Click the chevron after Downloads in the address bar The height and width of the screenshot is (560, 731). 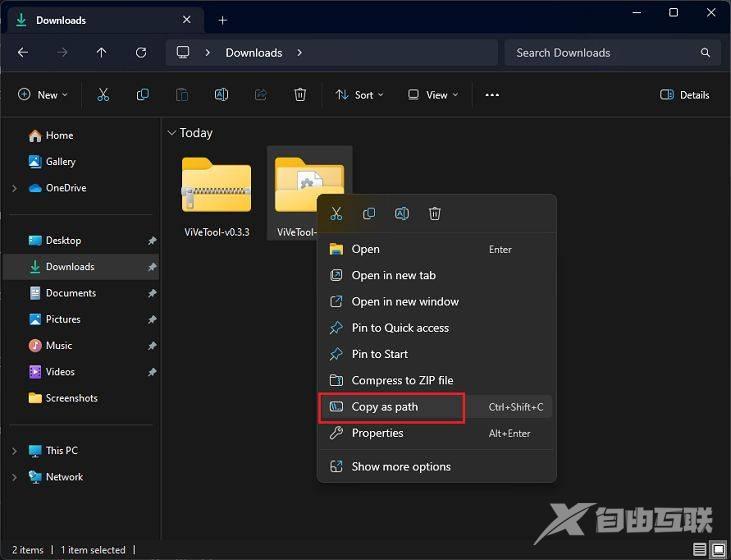pyautogui.click(x=299, y=53)
